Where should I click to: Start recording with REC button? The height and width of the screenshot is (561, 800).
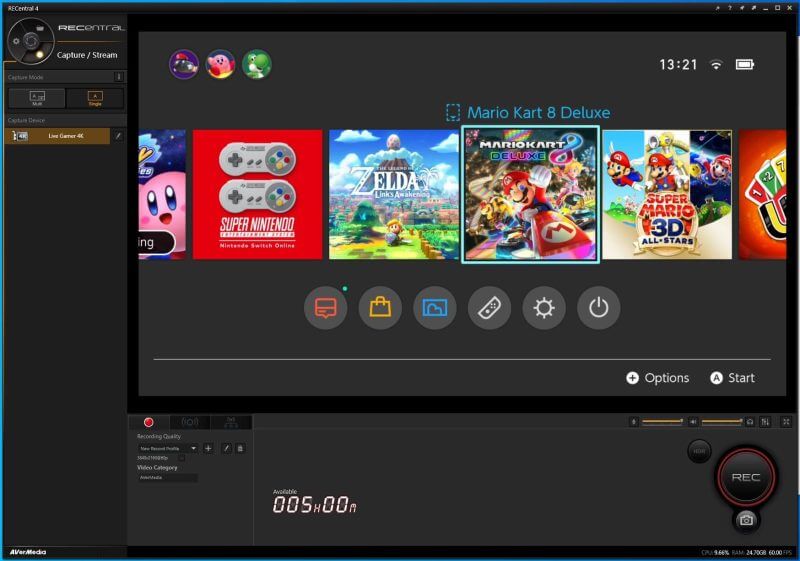point(746,477)
